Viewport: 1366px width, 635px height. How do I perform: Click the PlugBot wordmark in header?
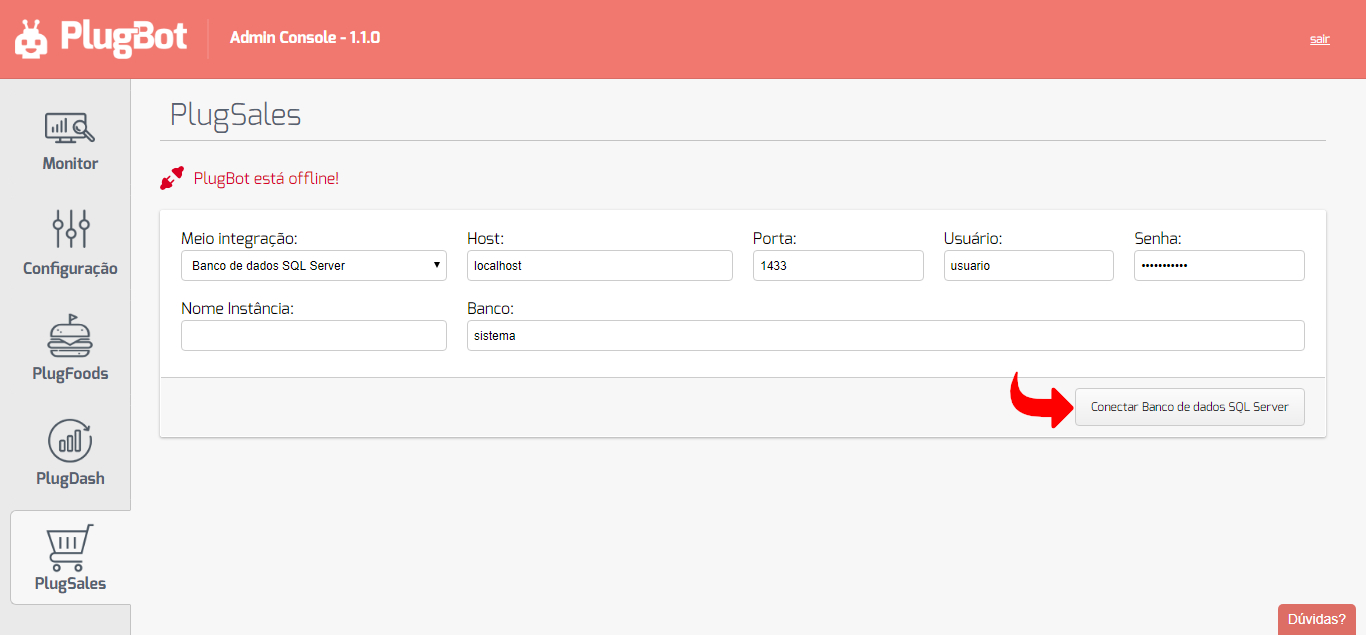click(x=123, y=37)
